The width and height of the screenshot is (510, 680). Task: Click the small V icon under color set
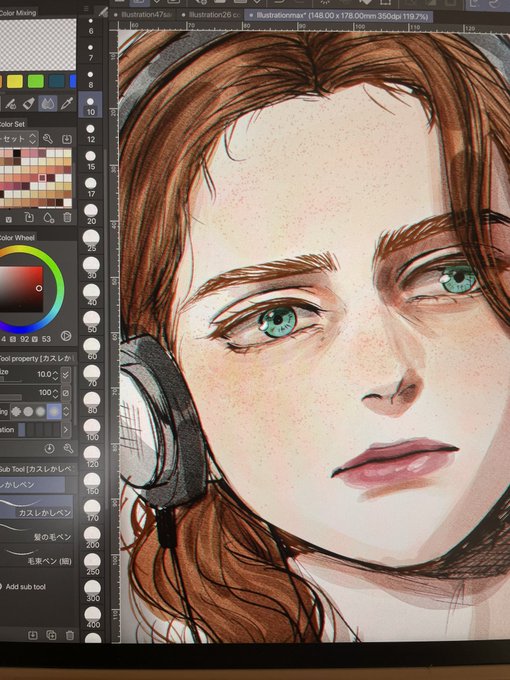tap(9, 220)
